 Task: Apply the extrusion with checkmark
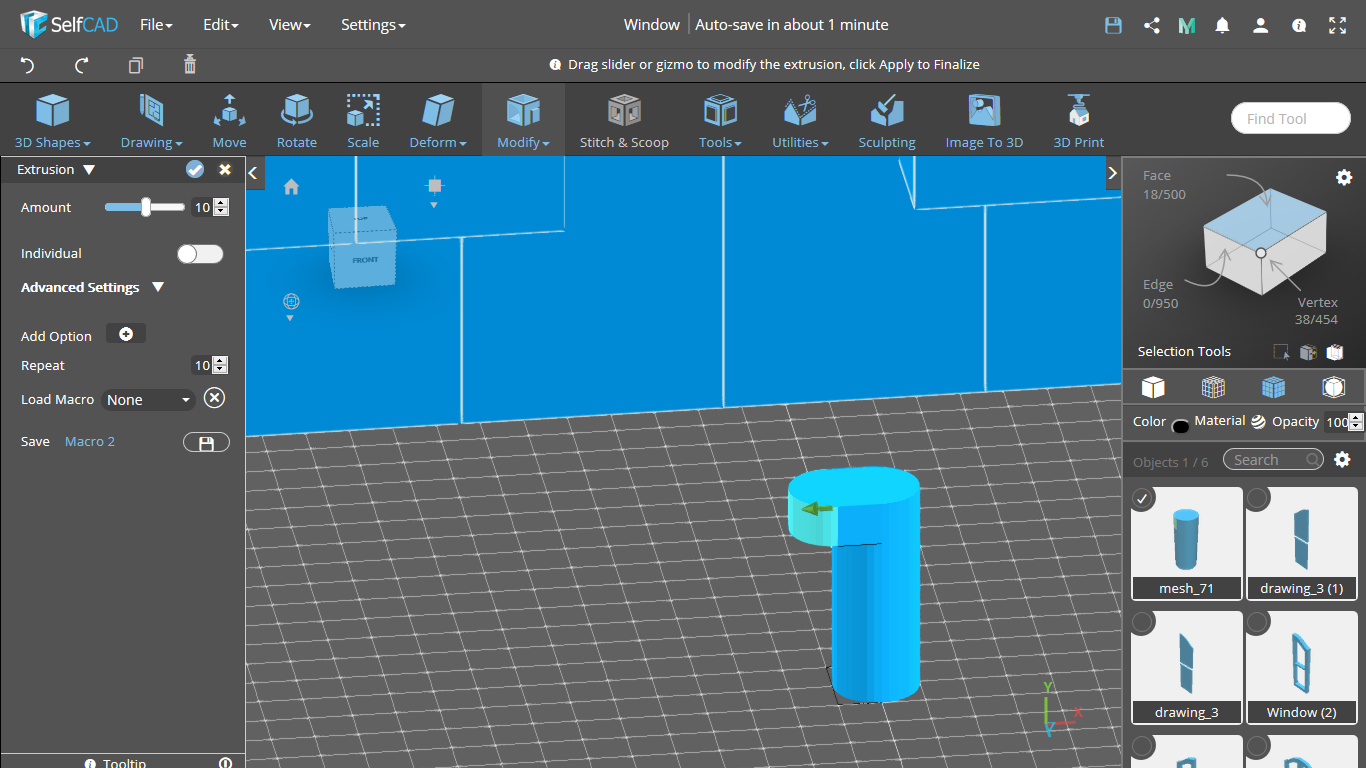[195, 169]
